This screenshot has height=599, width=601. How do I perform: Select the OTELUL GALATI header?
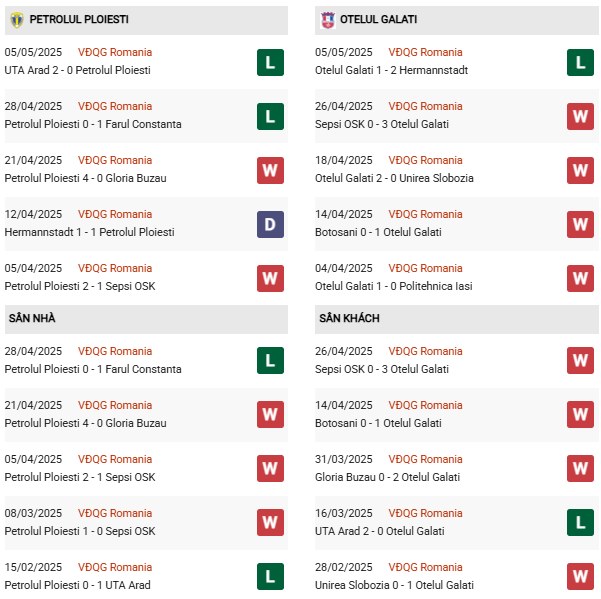pyautogui.click(x=456, y=20)
